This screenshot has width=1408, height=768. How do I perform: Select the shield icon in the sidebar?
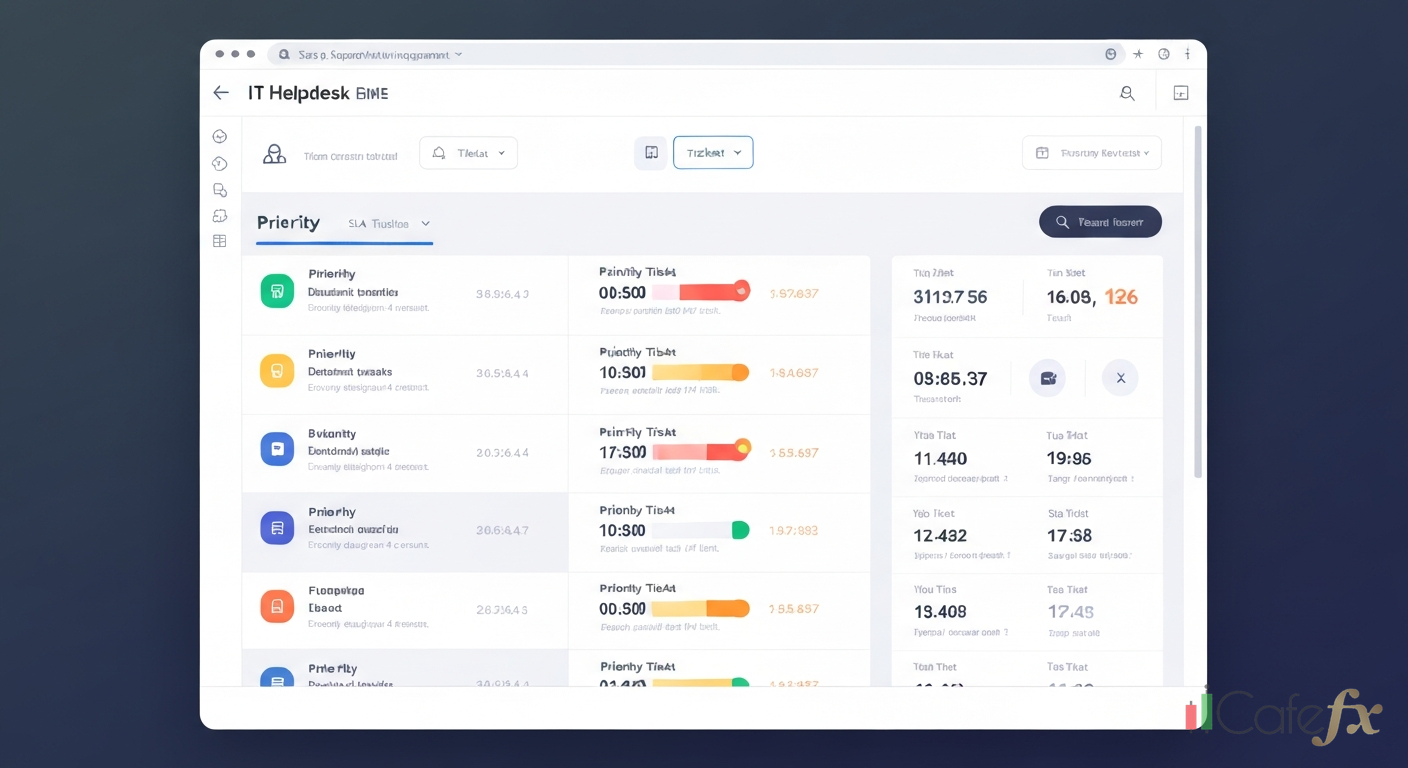coord(220,162)
